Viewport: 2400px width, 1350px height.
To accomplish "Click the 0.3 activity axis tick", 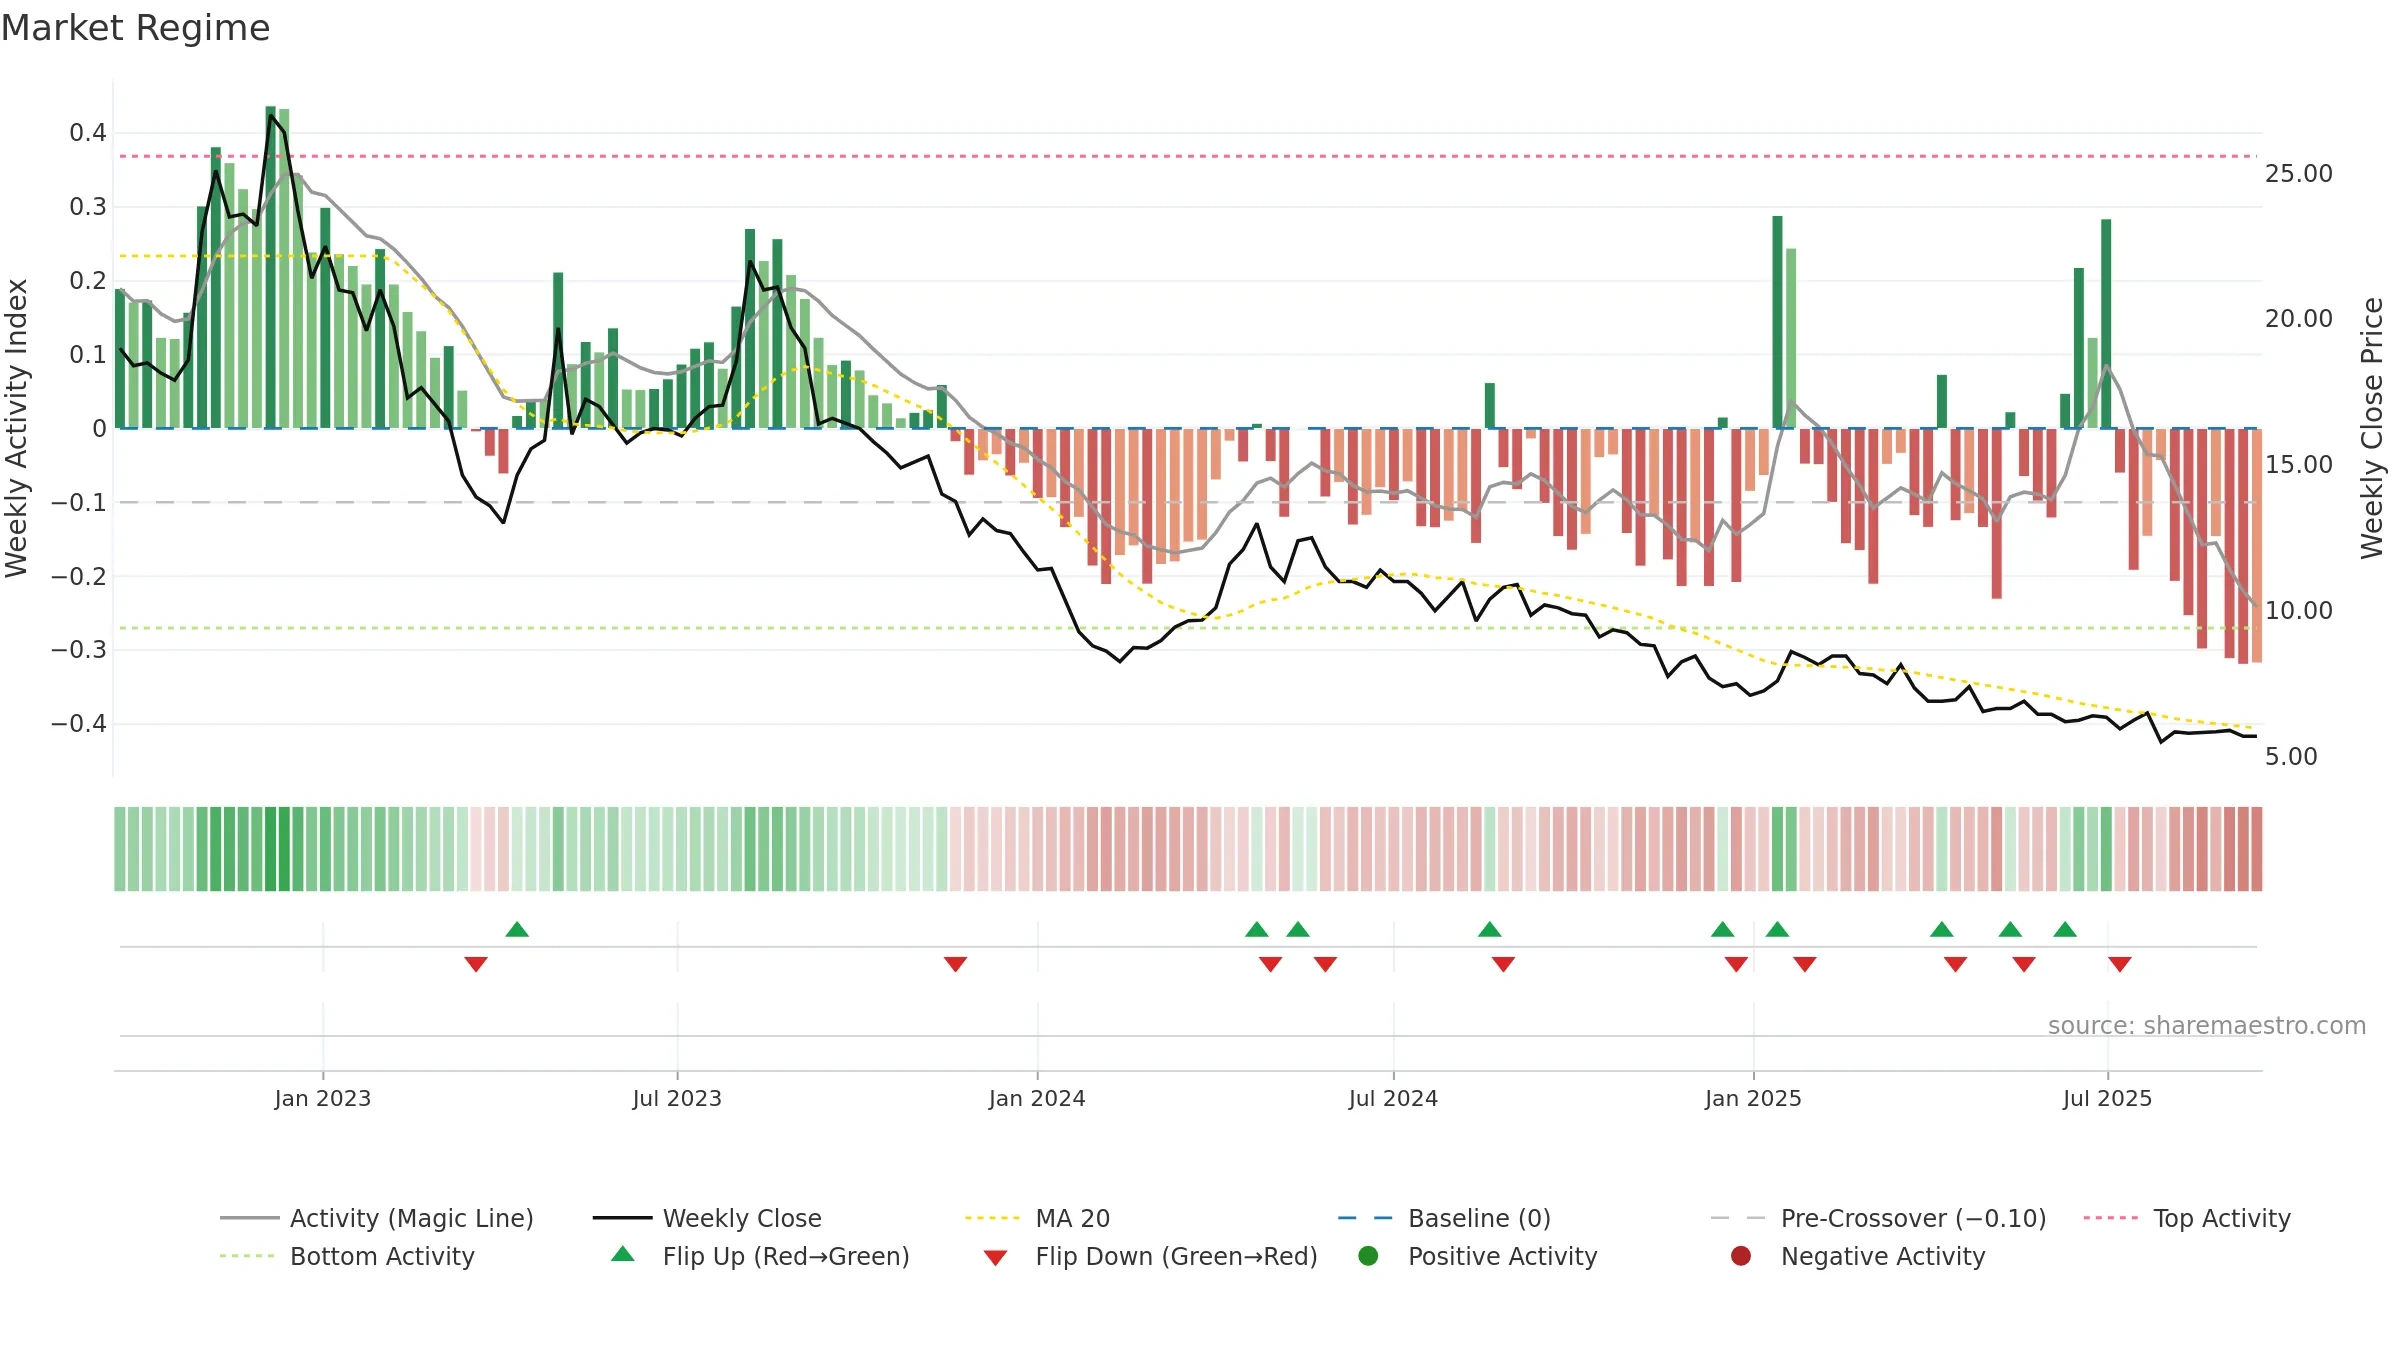I will pos(88,207).
